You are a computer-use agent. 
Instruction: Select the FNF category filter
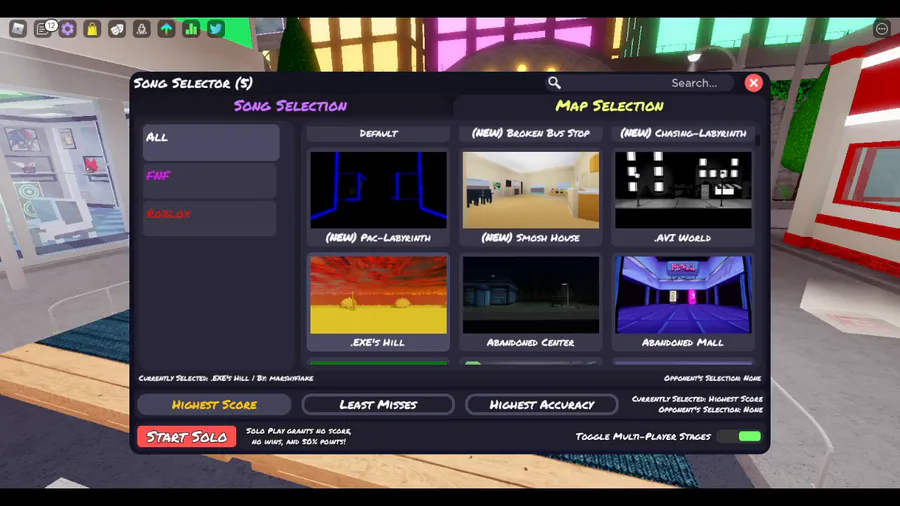point(210,181)
